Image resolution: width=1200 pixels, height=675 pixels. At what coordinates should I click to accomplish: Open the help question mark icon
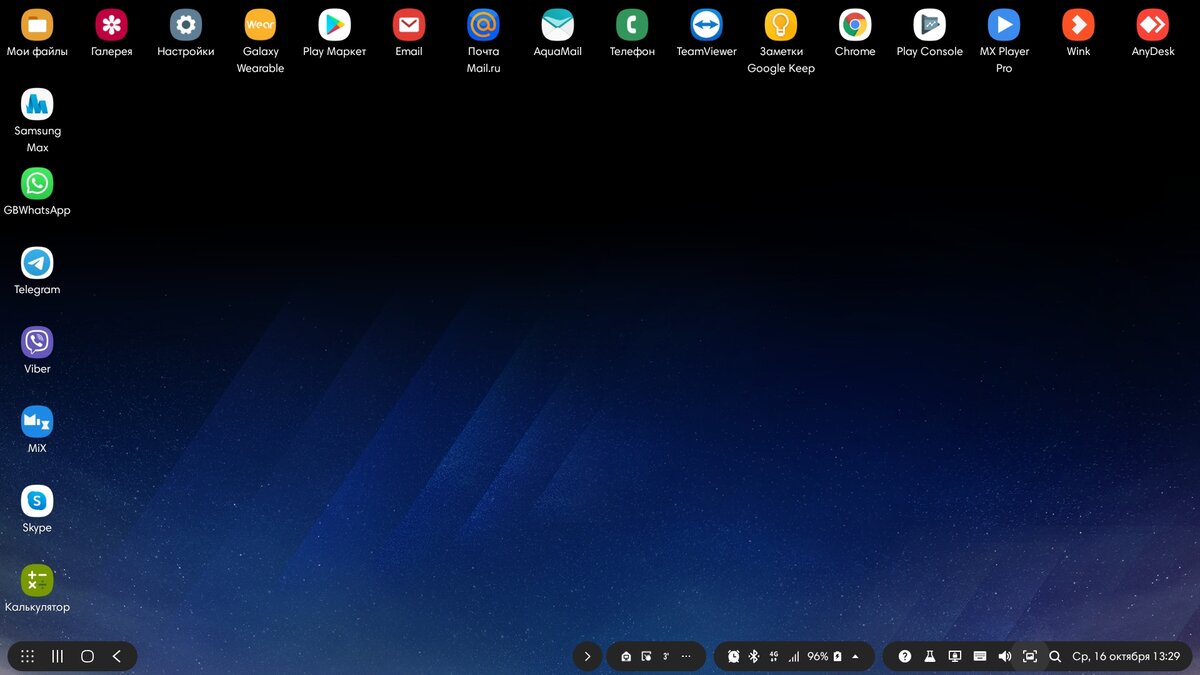(x=905, y=656)
